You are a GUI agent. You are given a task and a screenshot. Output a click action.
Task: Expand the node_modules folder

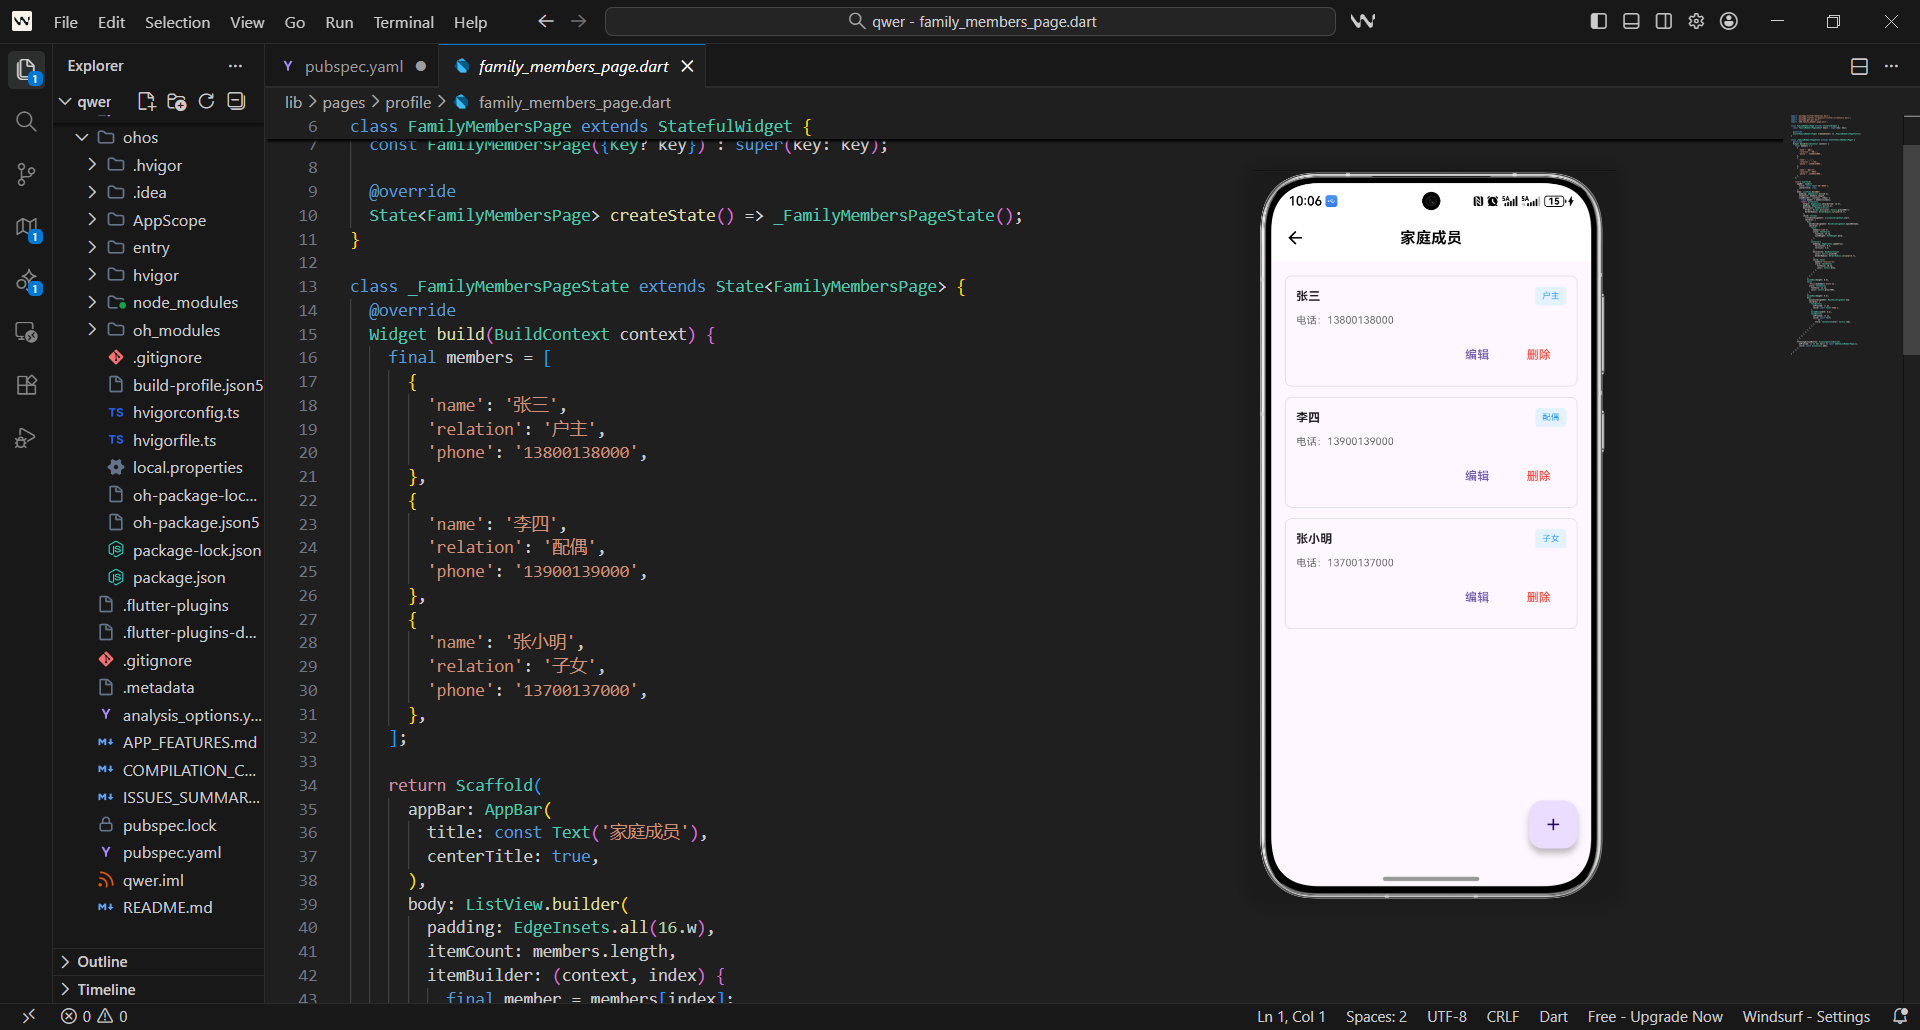click(x=92, y=302)
